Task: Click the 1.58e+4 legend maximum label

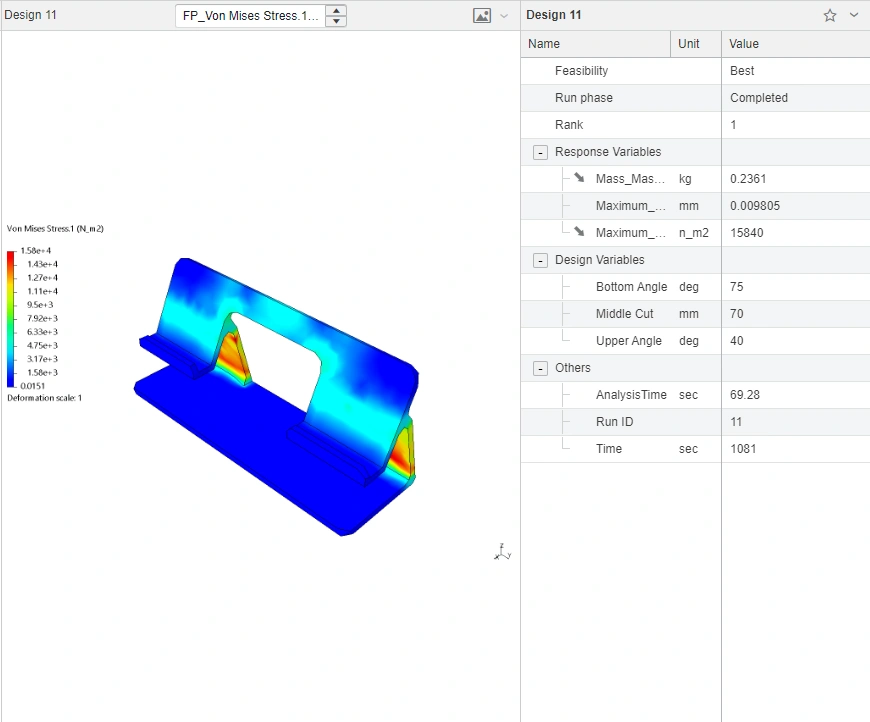Action: [36, 251]
